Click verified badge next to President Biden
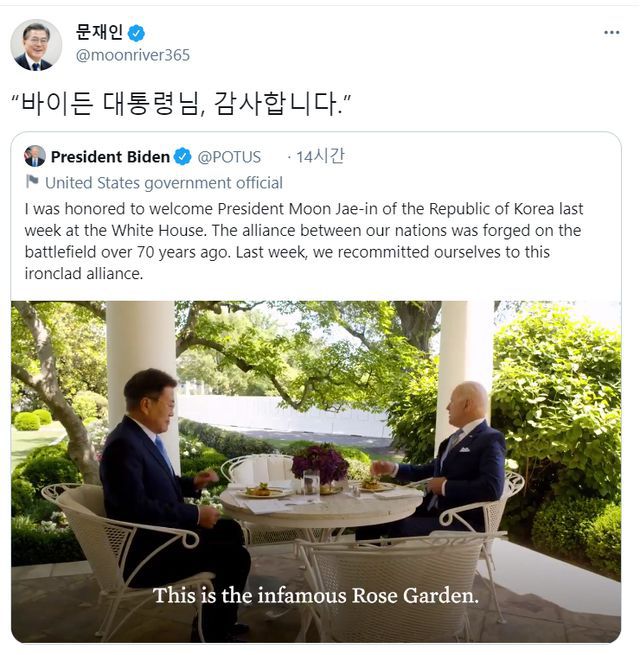Viewport: 640px width, 655px height. (183, 157)
